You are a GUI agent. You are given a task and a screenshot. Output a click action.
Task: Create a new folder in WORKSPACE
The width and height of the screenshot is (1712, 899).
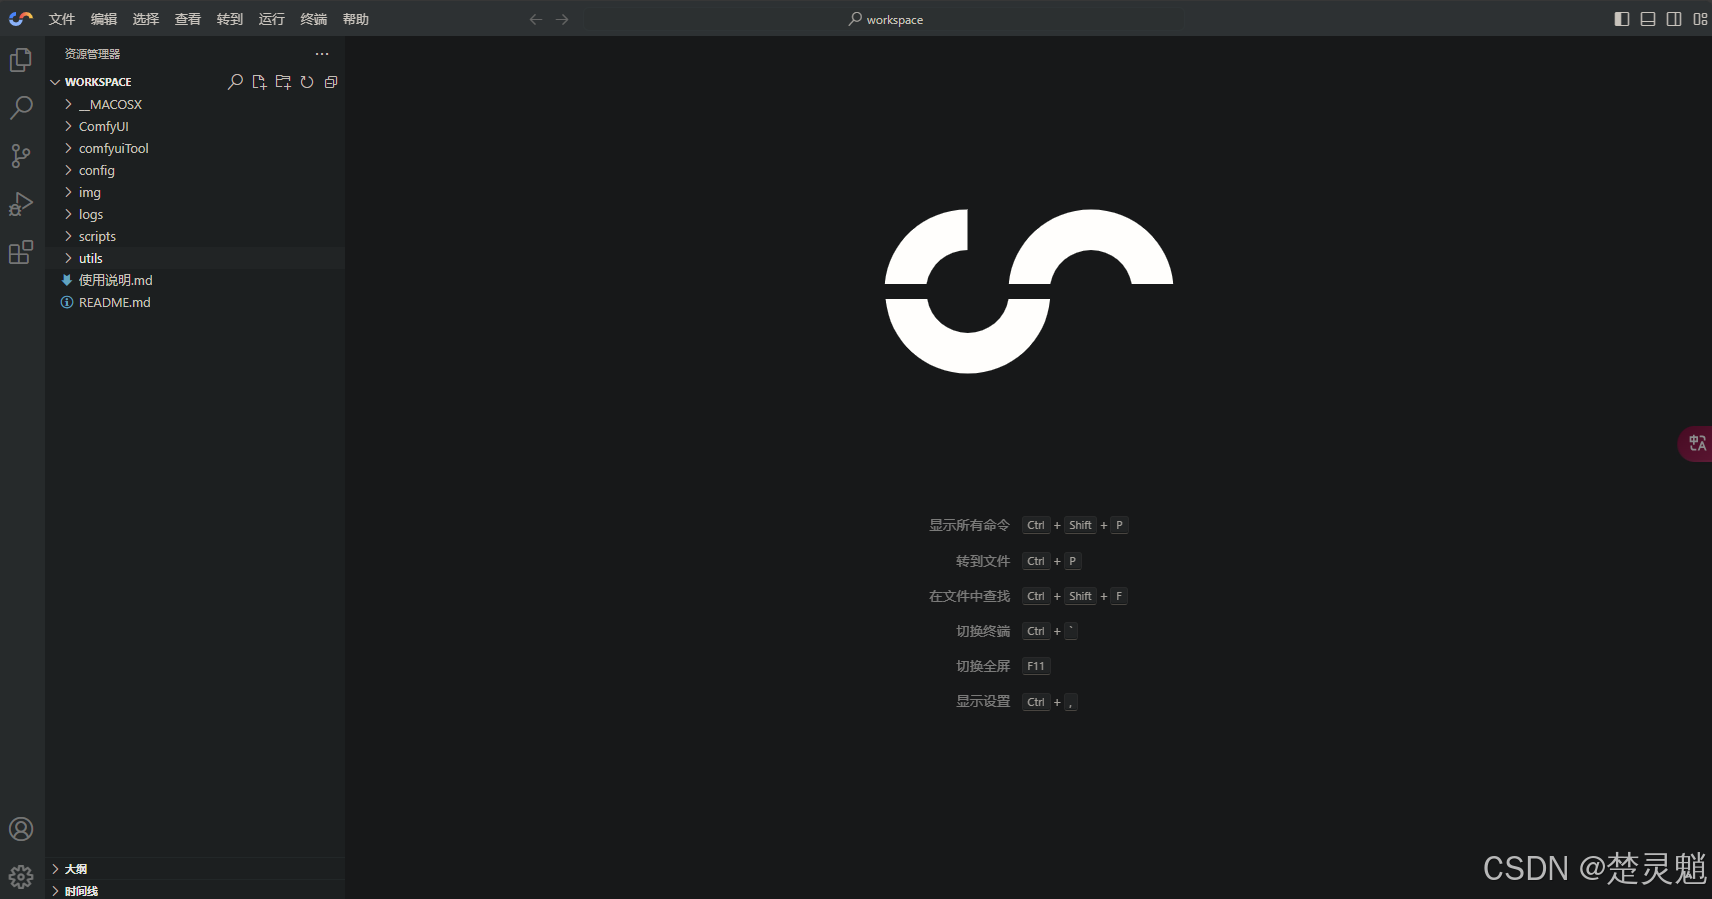pos(283,82)
